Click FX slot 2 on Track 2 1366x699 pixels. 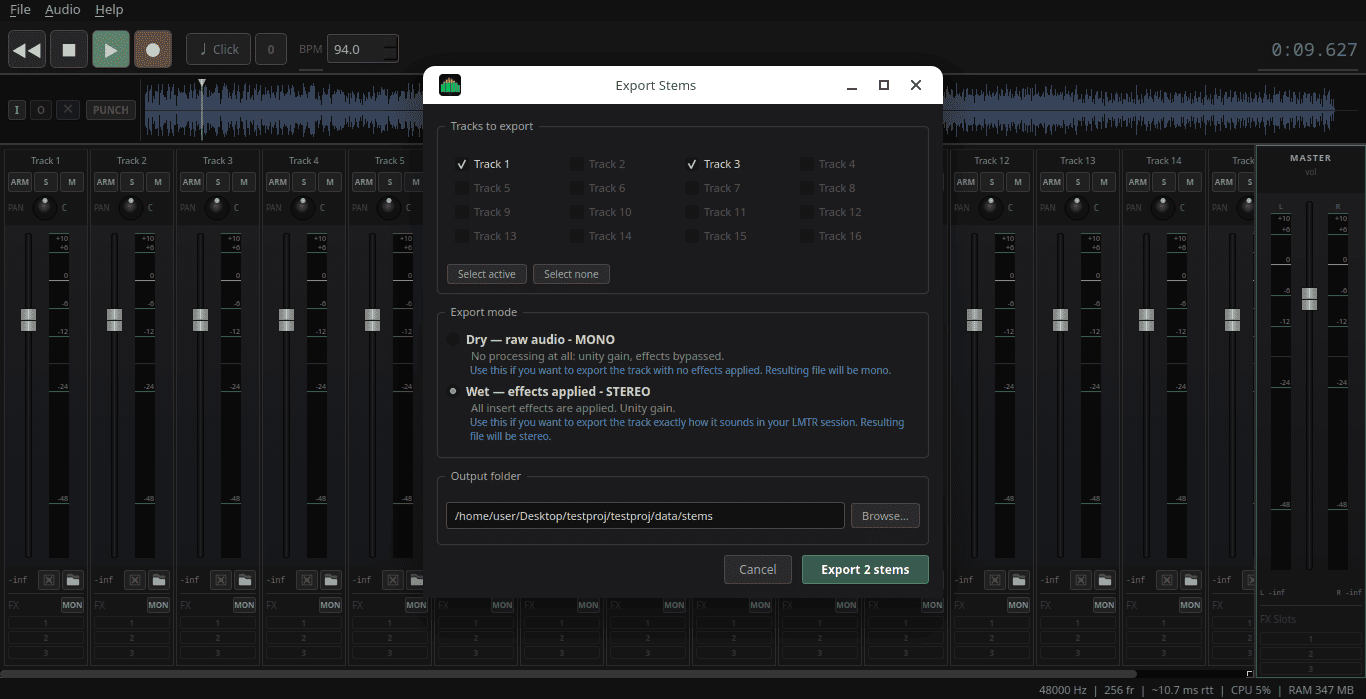point(132,638)
